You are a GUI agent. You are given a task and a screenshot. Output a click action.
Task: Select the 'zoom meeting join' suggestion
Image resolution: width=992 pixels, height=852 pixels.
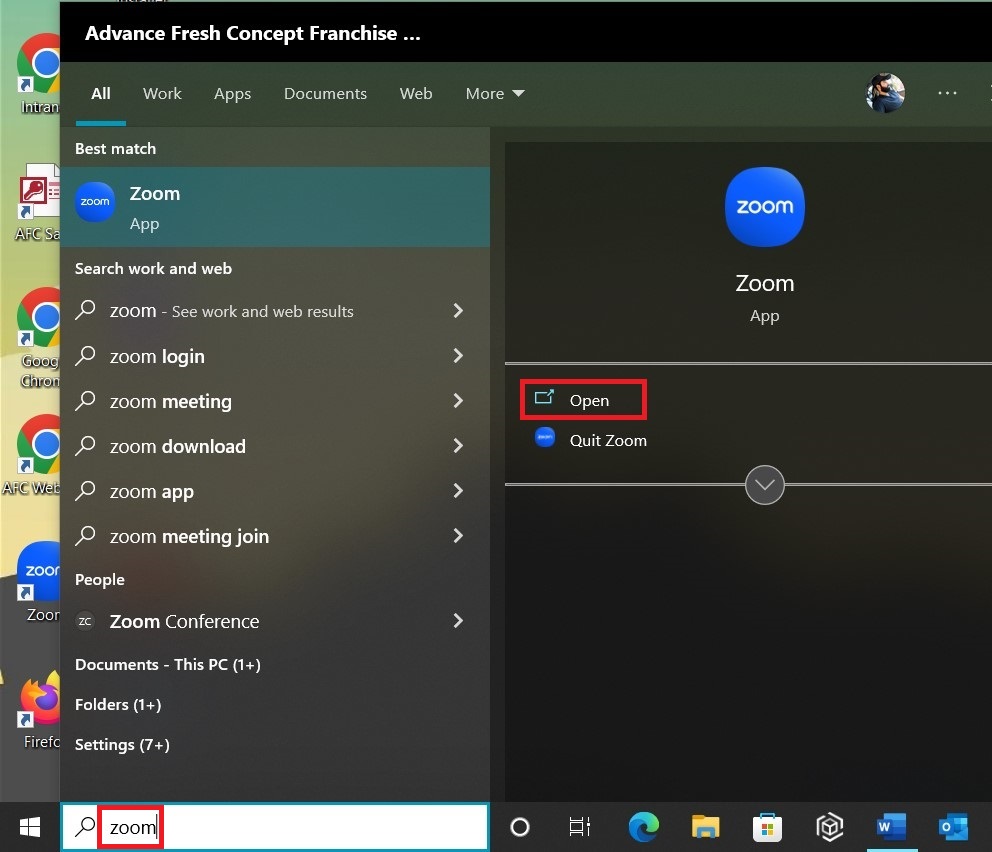click(x=275, y=536)
